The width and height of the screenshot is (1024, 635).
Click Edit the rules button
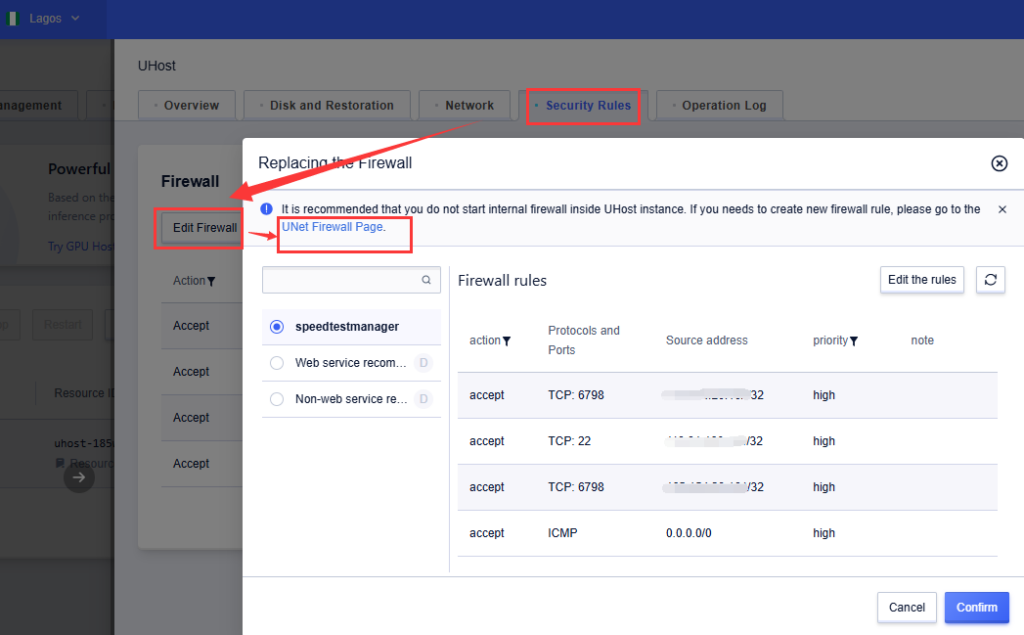pos(921,280)
